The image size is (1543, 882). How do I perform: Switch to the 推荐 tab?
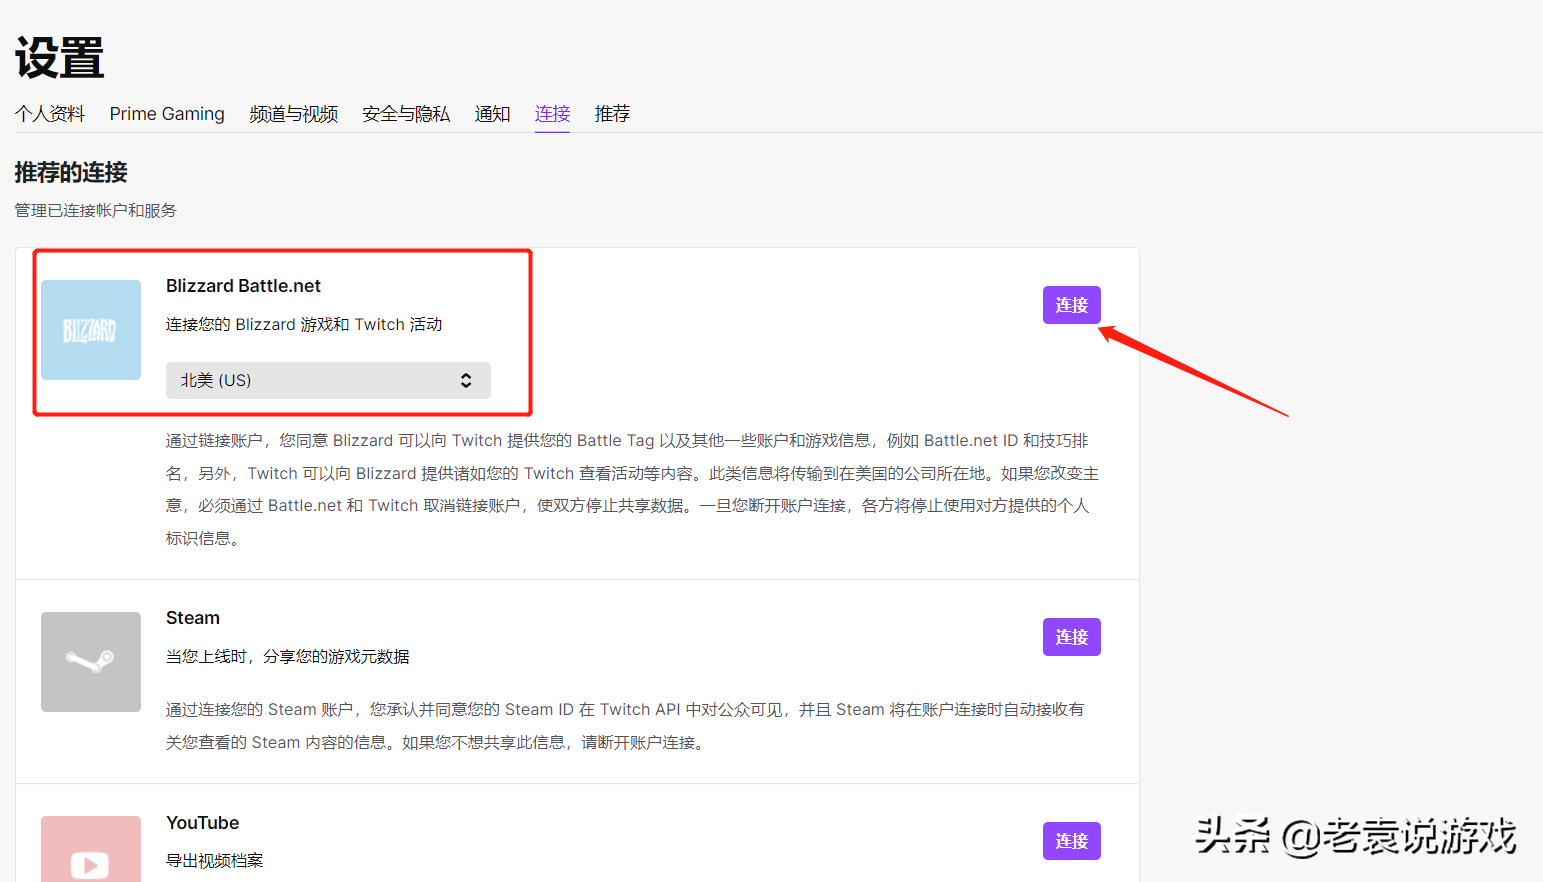(x=612, y=114)
